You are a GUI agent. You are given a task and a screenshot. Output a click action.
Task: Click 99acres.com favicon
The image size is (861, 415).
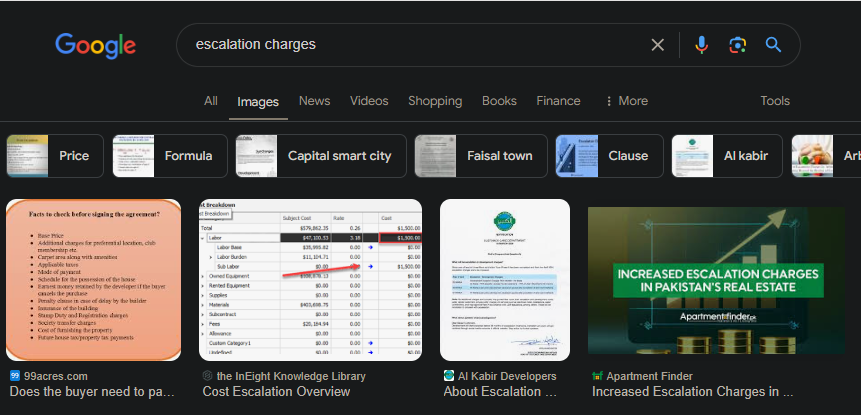(15, 376)
